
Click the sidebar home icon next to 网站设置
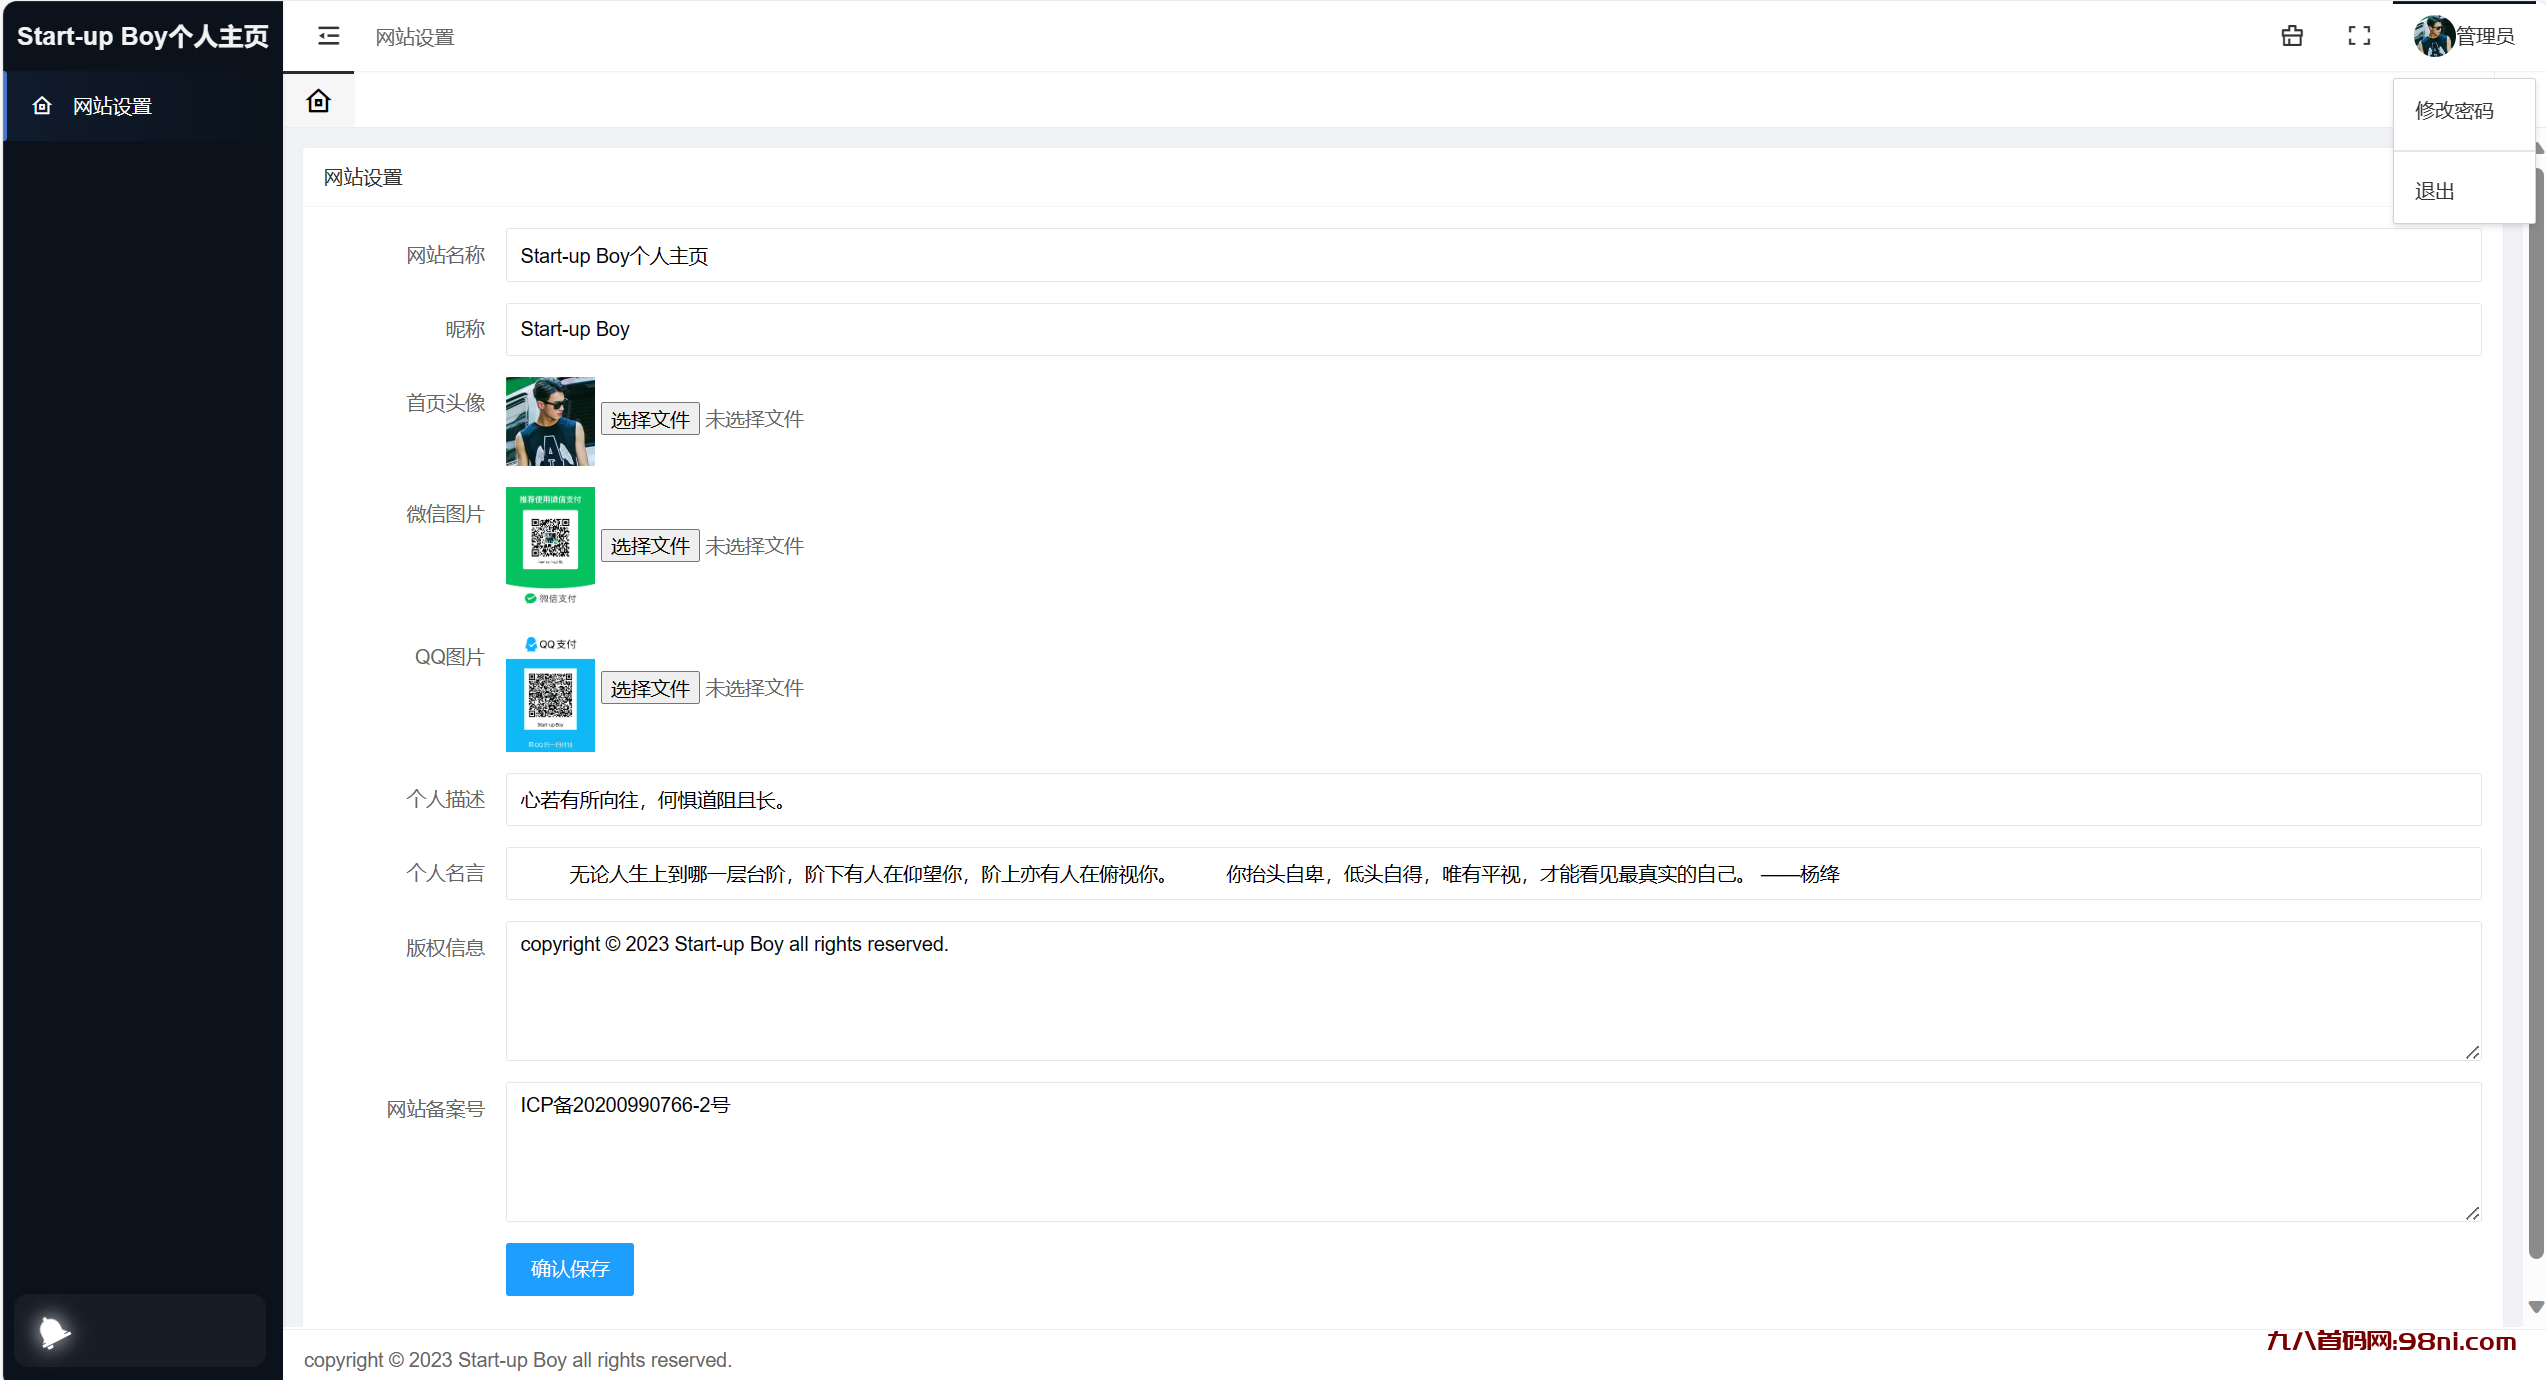tap(42, 106)
